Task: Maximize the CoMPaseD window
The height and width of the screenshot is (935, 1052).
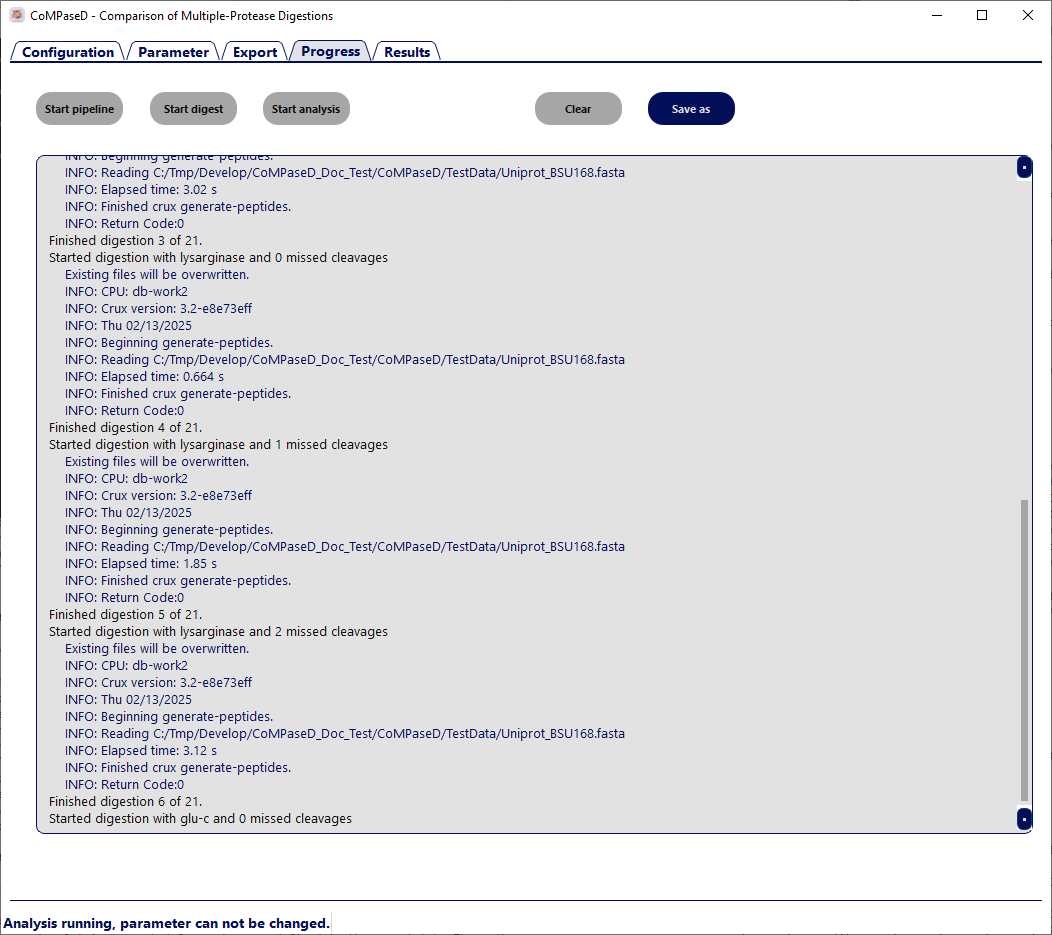Action: tap(982, 16)
